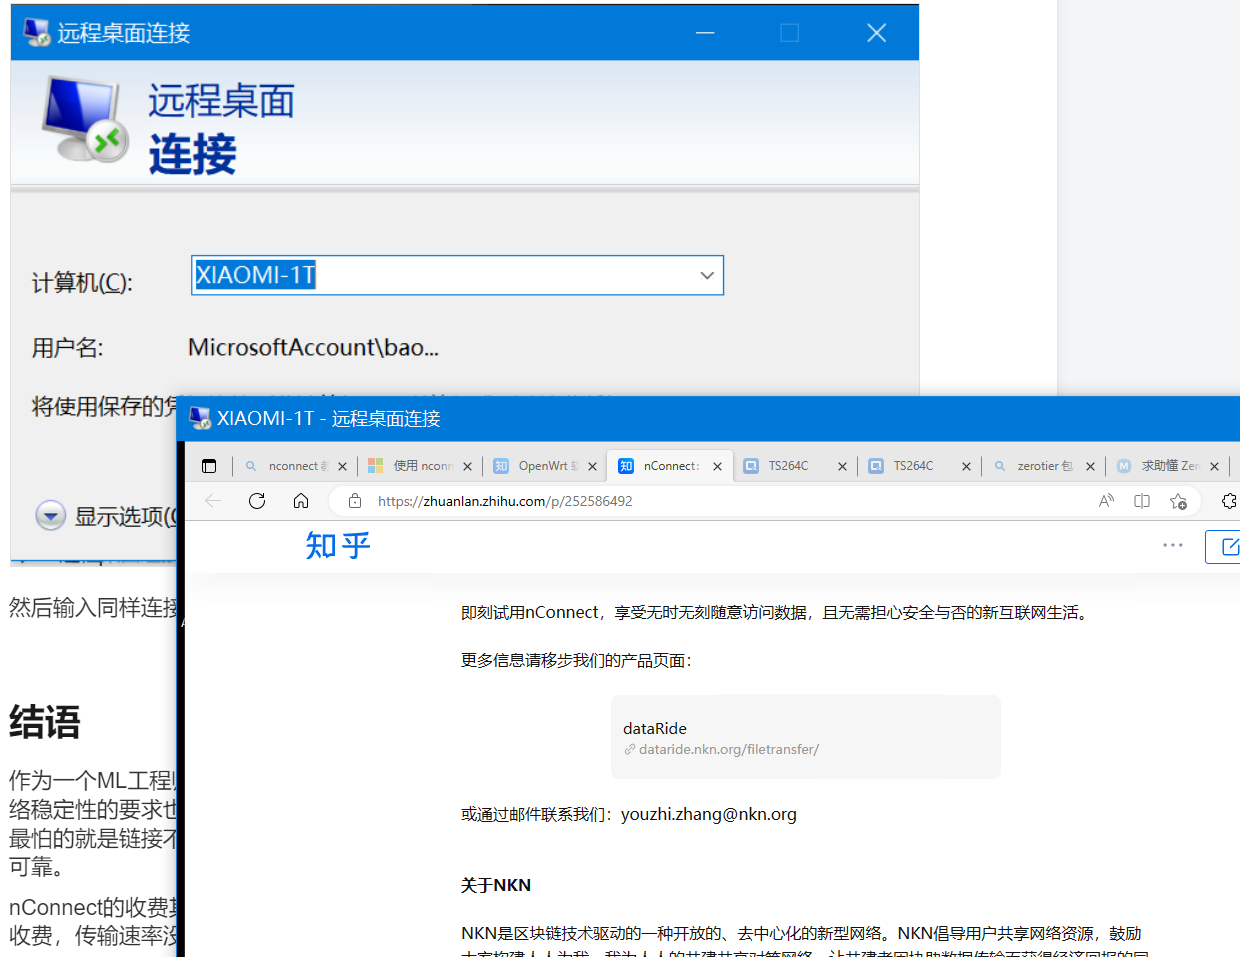The height and width of the screenshot is (957, 1240).
Task: Click the Home icon in the browser toolbar
Action: [301, 501]
